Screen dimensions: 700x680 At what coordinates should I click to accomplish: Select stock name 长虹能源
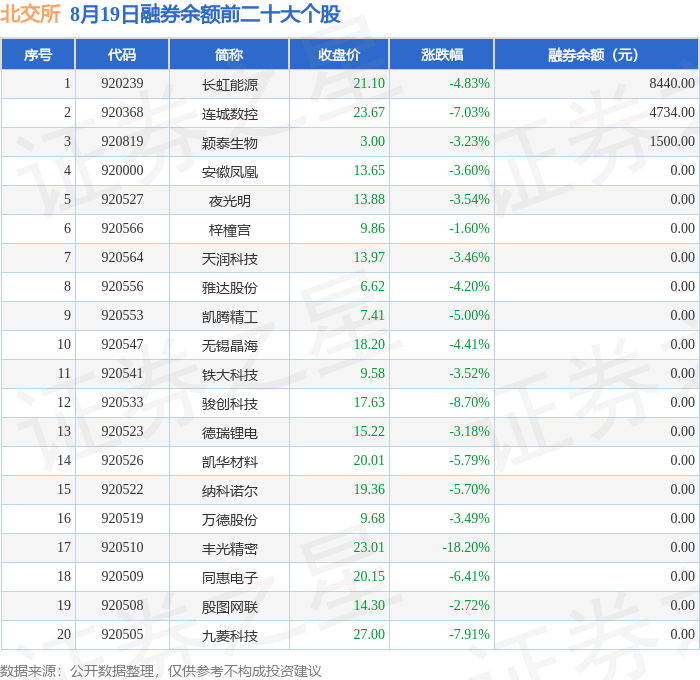[229, 84]
